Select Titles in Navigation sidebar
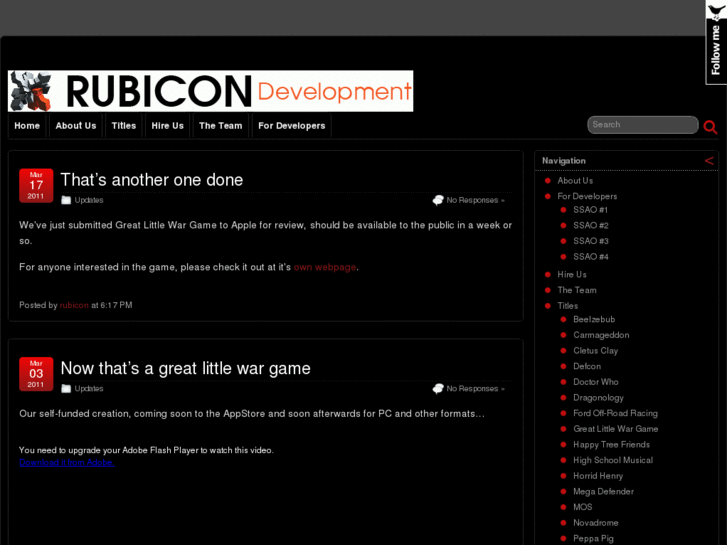Image resolution: width=727 pixels, height=545 pixels. click(x=568, y=306)
